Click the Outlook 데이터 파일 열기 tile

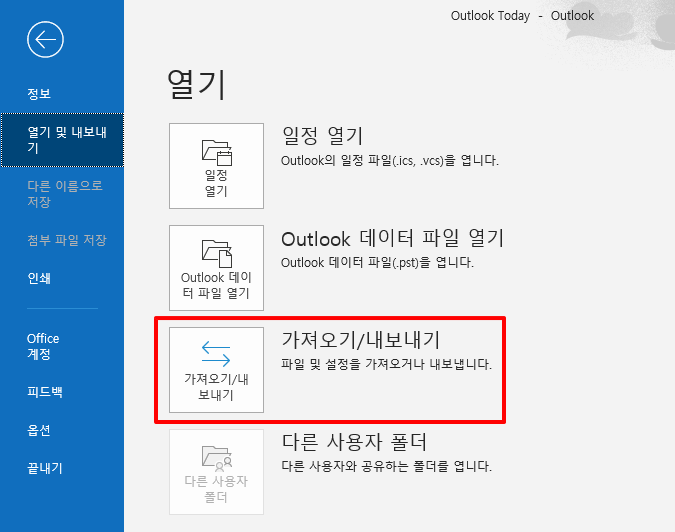click(x=216, y=268)
